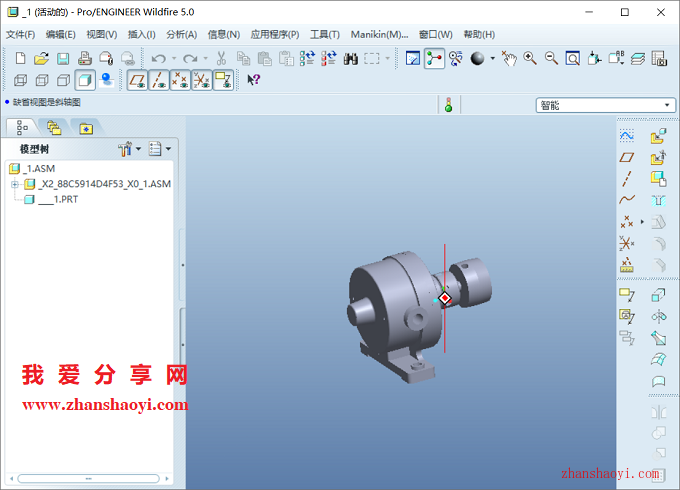Screen dimensions: 680x490
Task: Create a datum curve from right toolbar
Action: click(627, 199)
